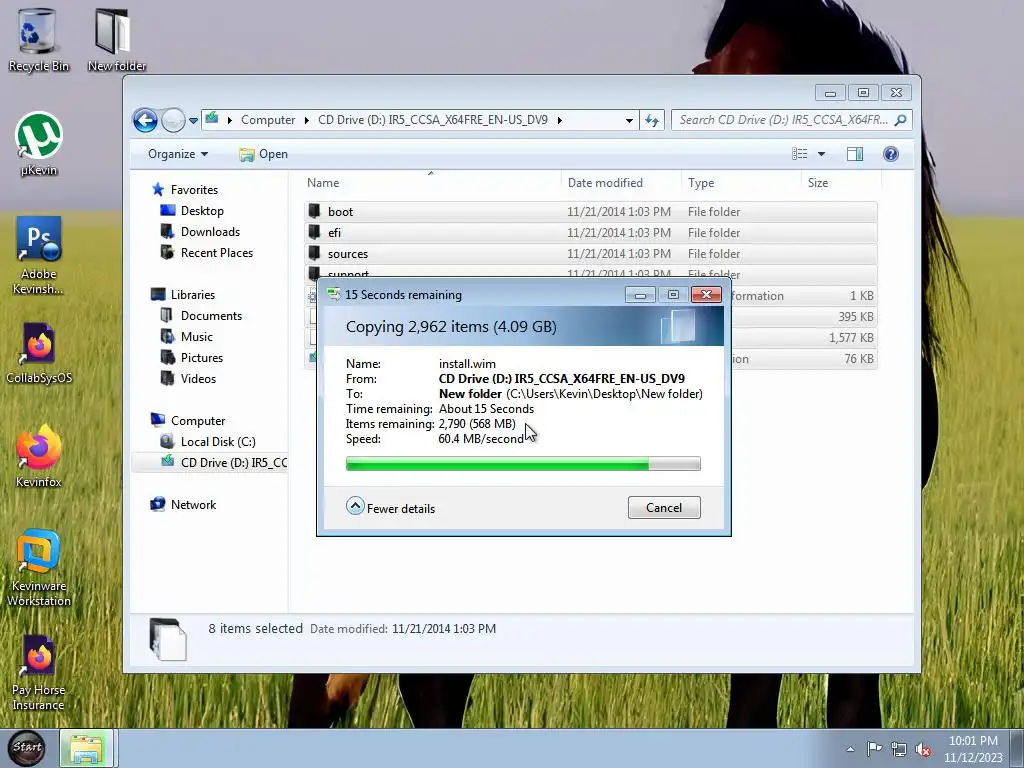Open the recent pages dropdown arrow
Image resolution: width=1024 pixels, height=768 pixels.
[x=193, y=120]
